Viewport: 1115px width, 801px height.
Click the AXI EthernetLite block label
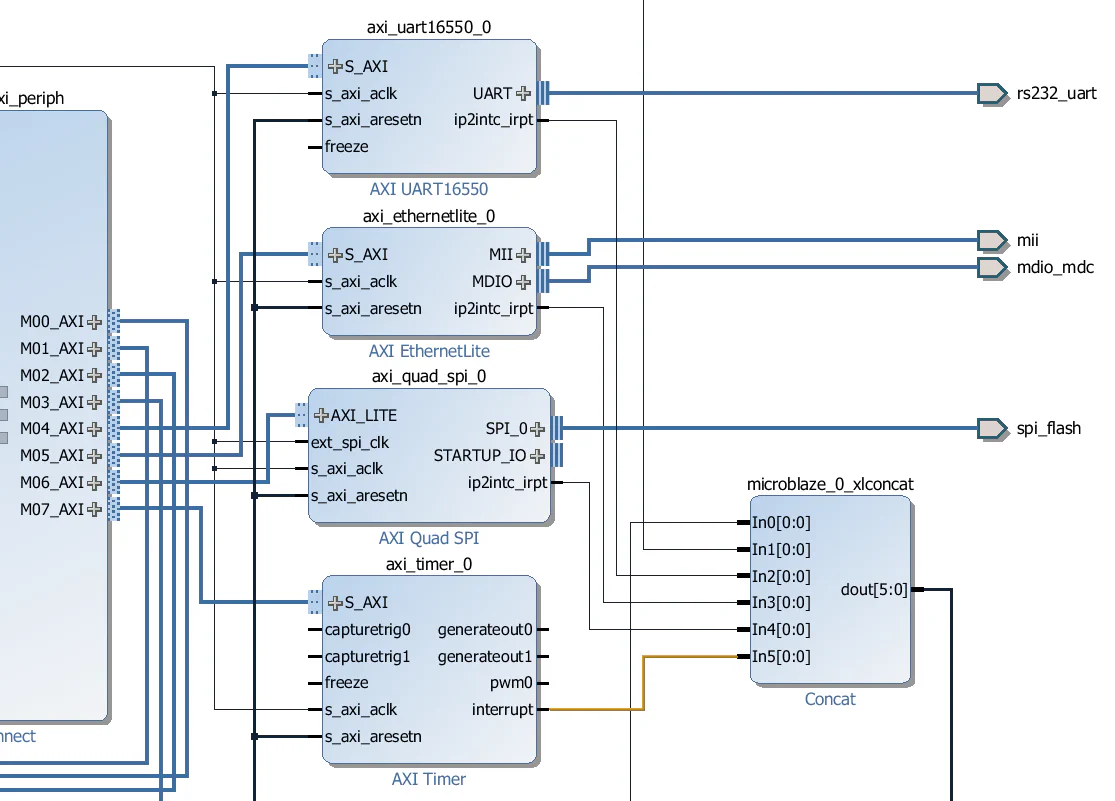[429, 351]
